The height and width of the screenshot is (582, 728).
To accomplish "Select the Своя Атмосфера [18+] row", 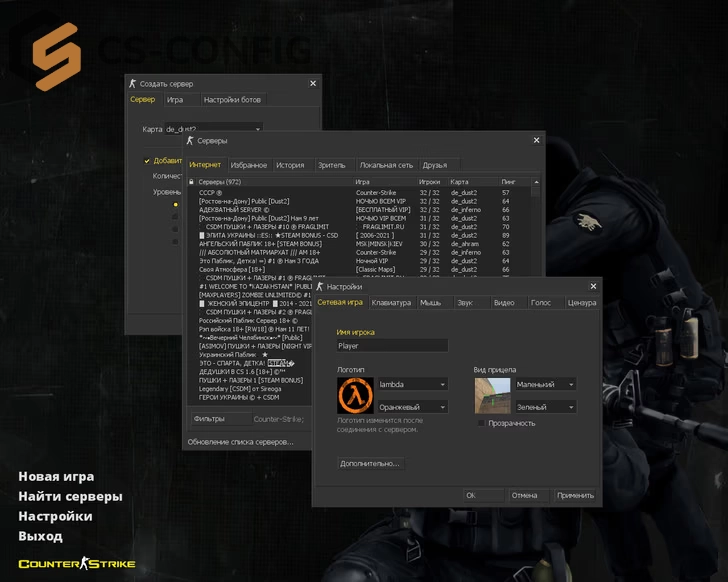I will 360,269.
